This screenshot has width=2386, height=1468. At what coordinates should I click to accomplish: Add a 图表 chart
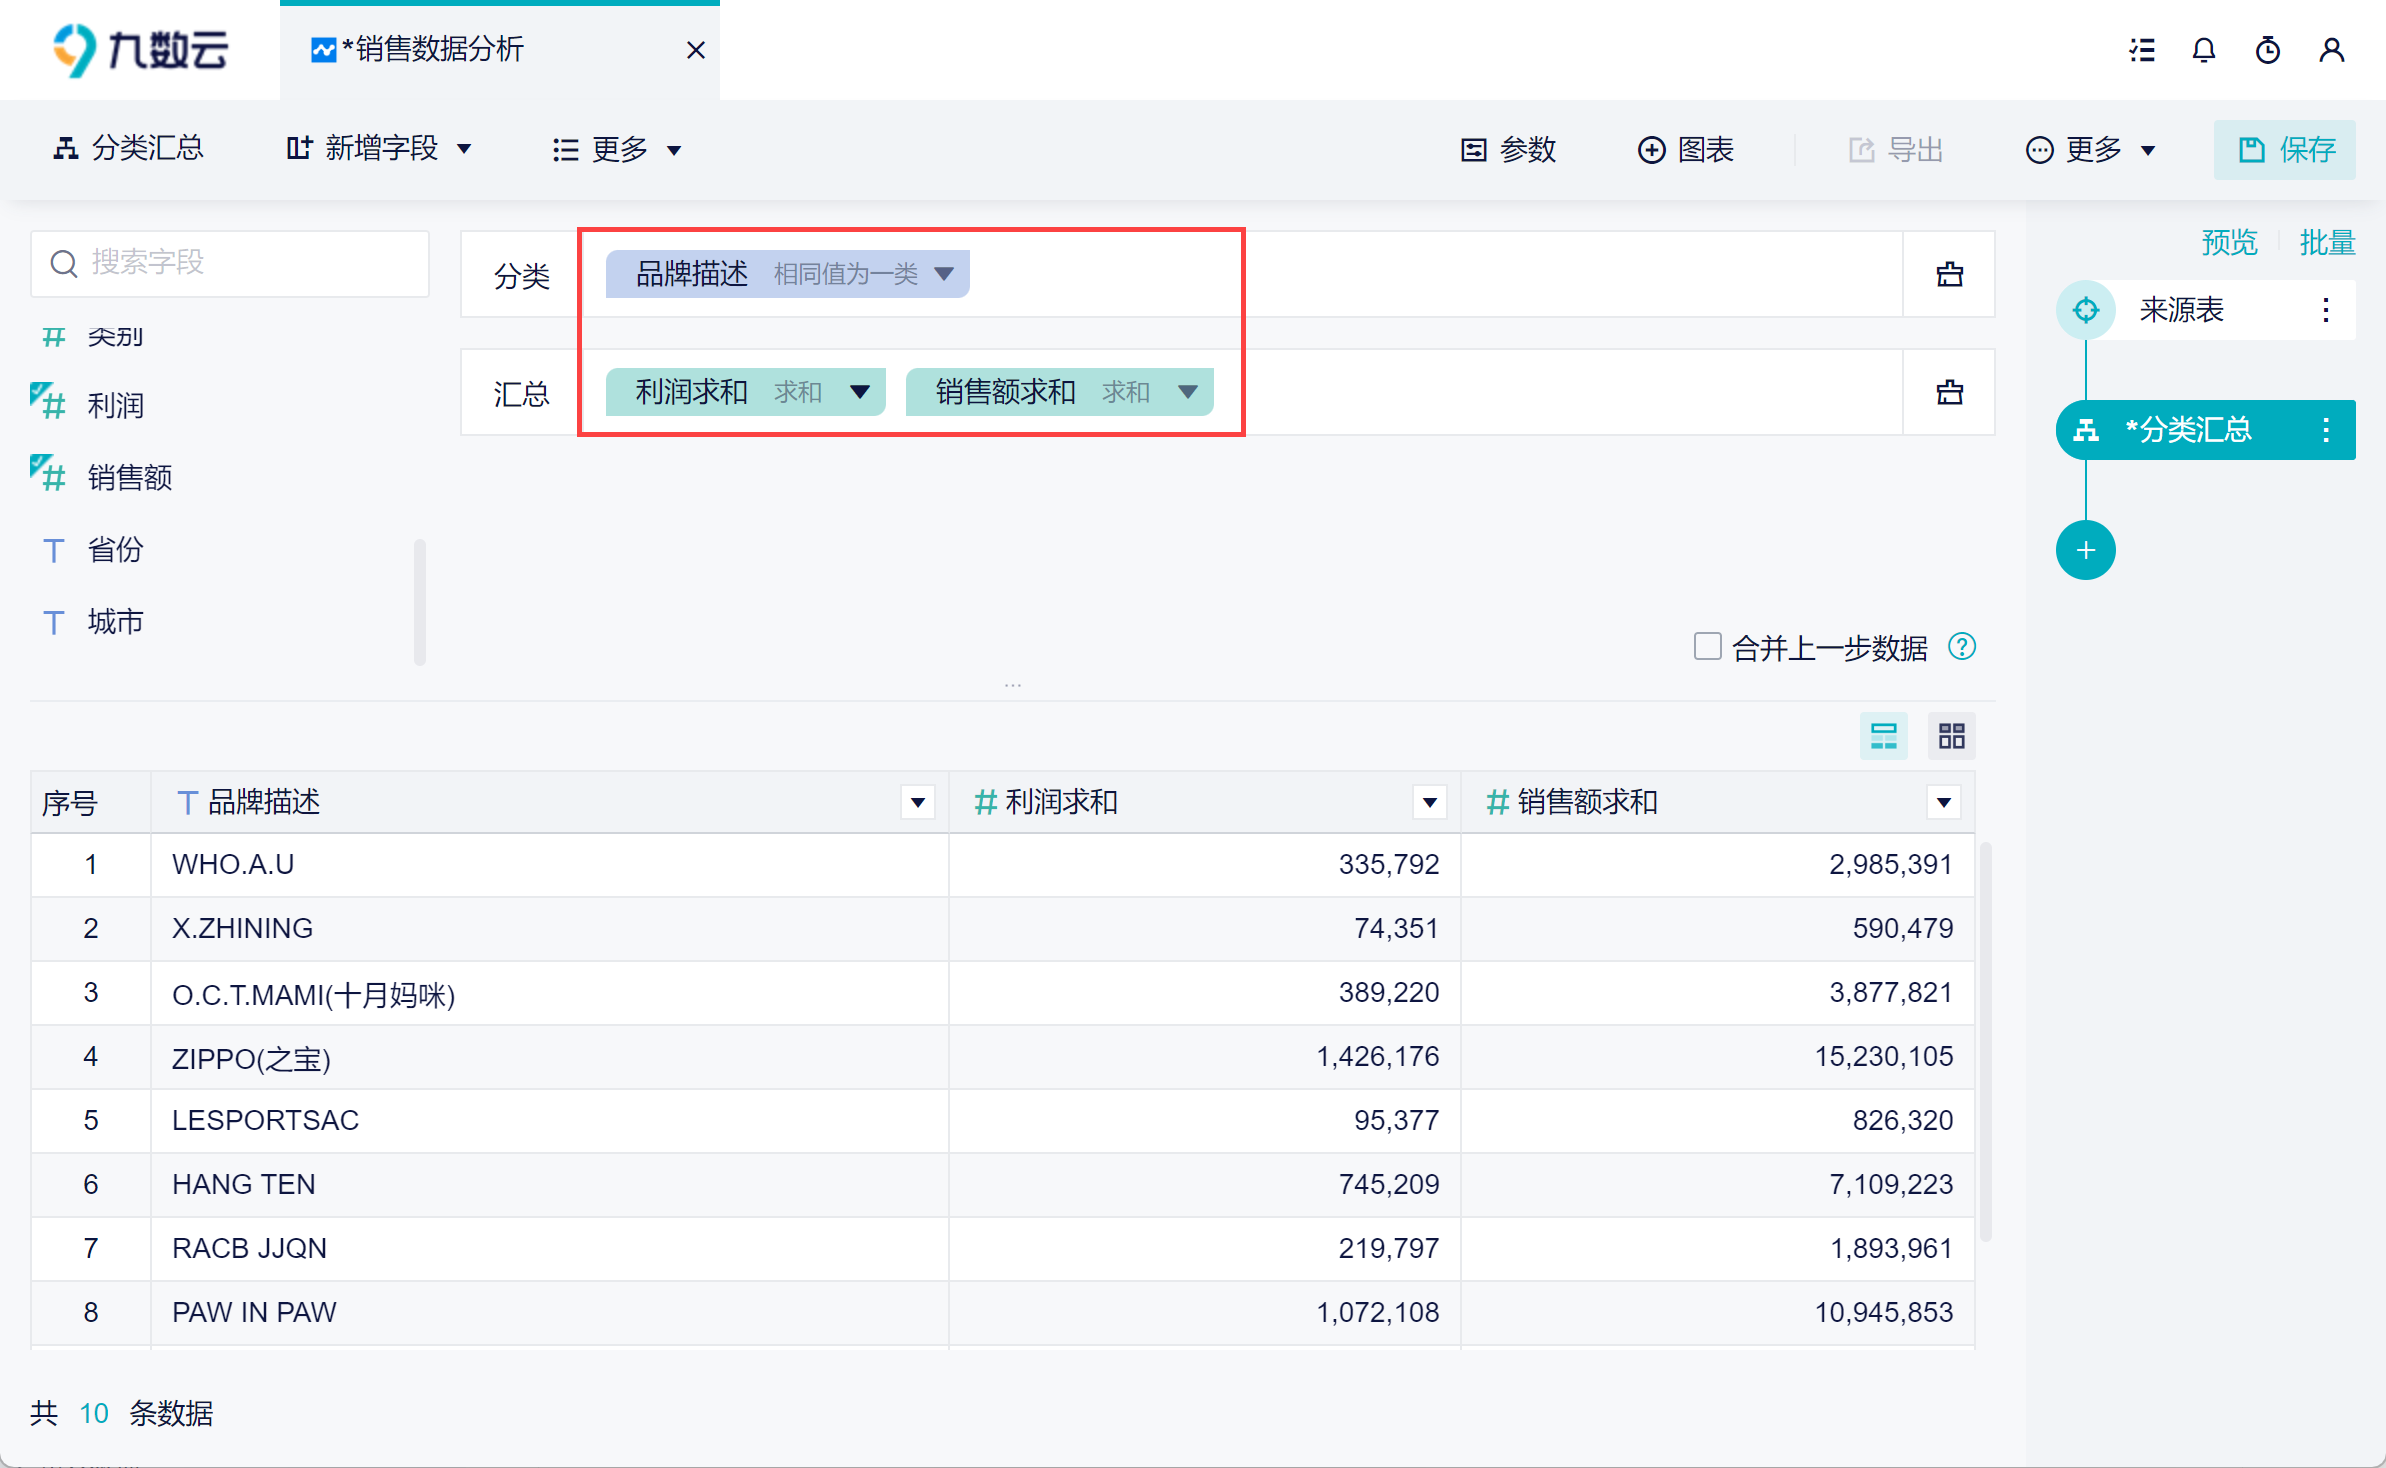click(x=1686, y=149)
